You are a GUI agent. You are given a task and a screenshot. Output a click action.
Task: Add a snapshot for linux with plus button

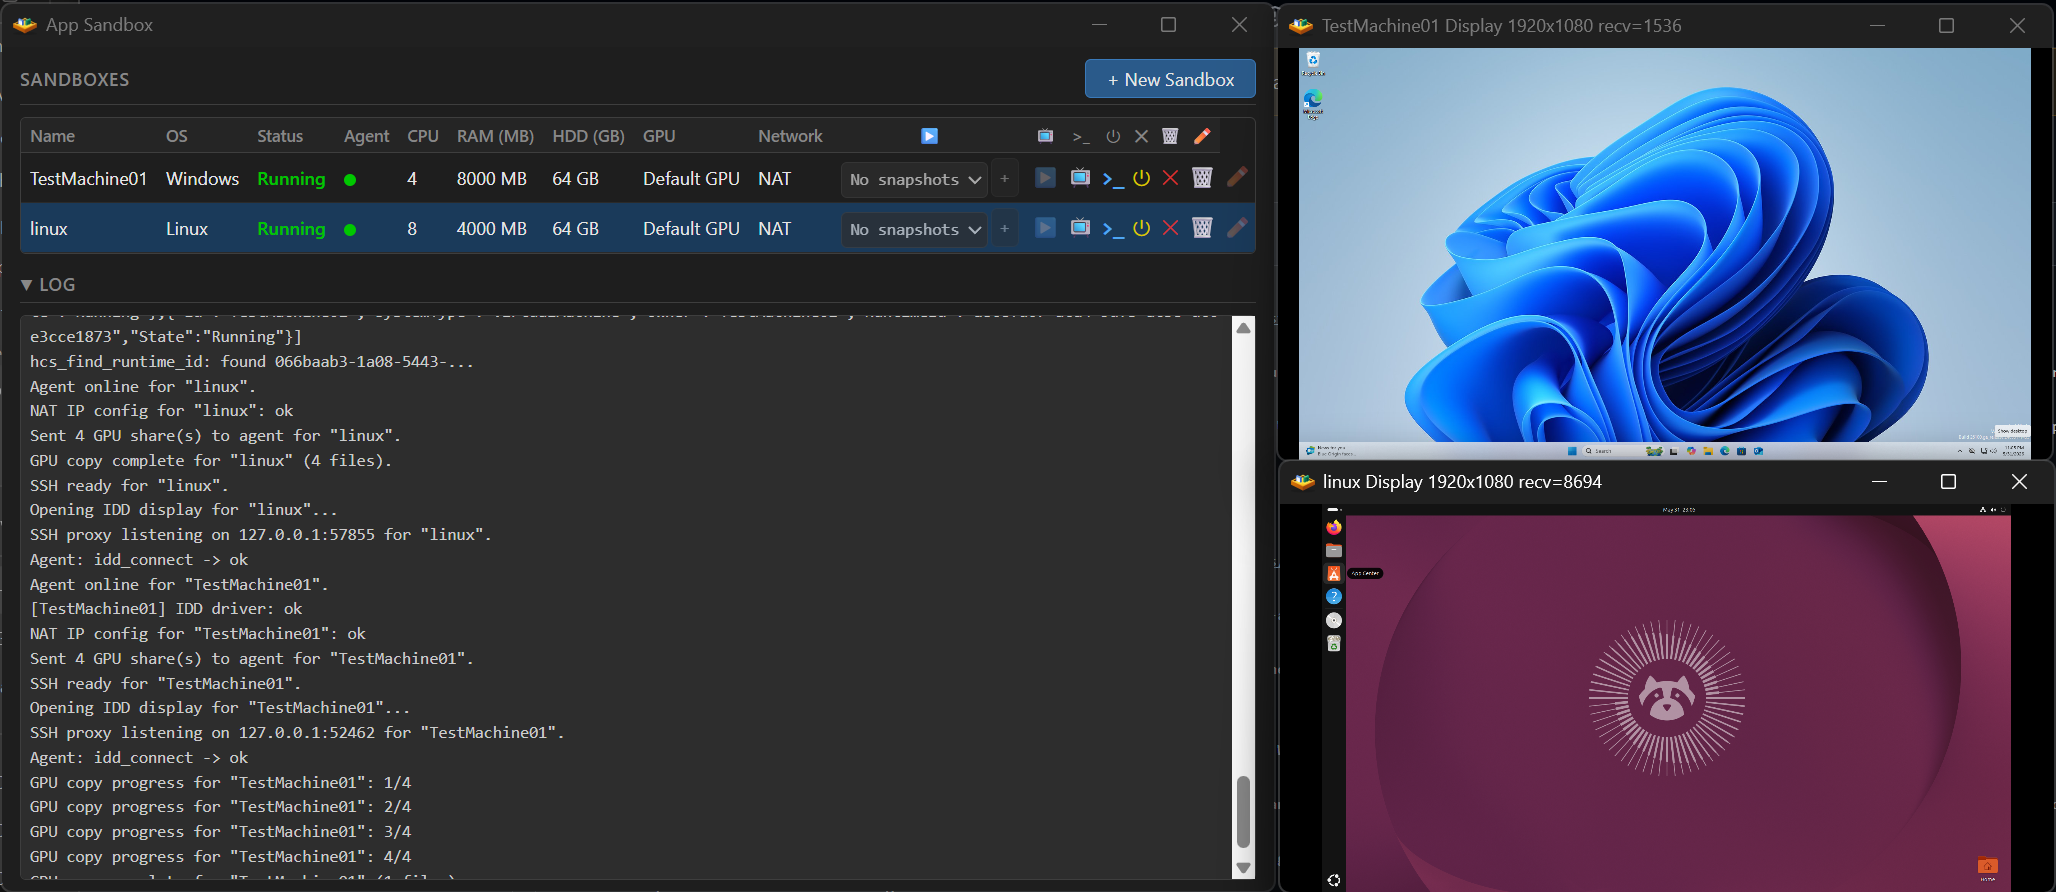click(x=1005, y=229)
